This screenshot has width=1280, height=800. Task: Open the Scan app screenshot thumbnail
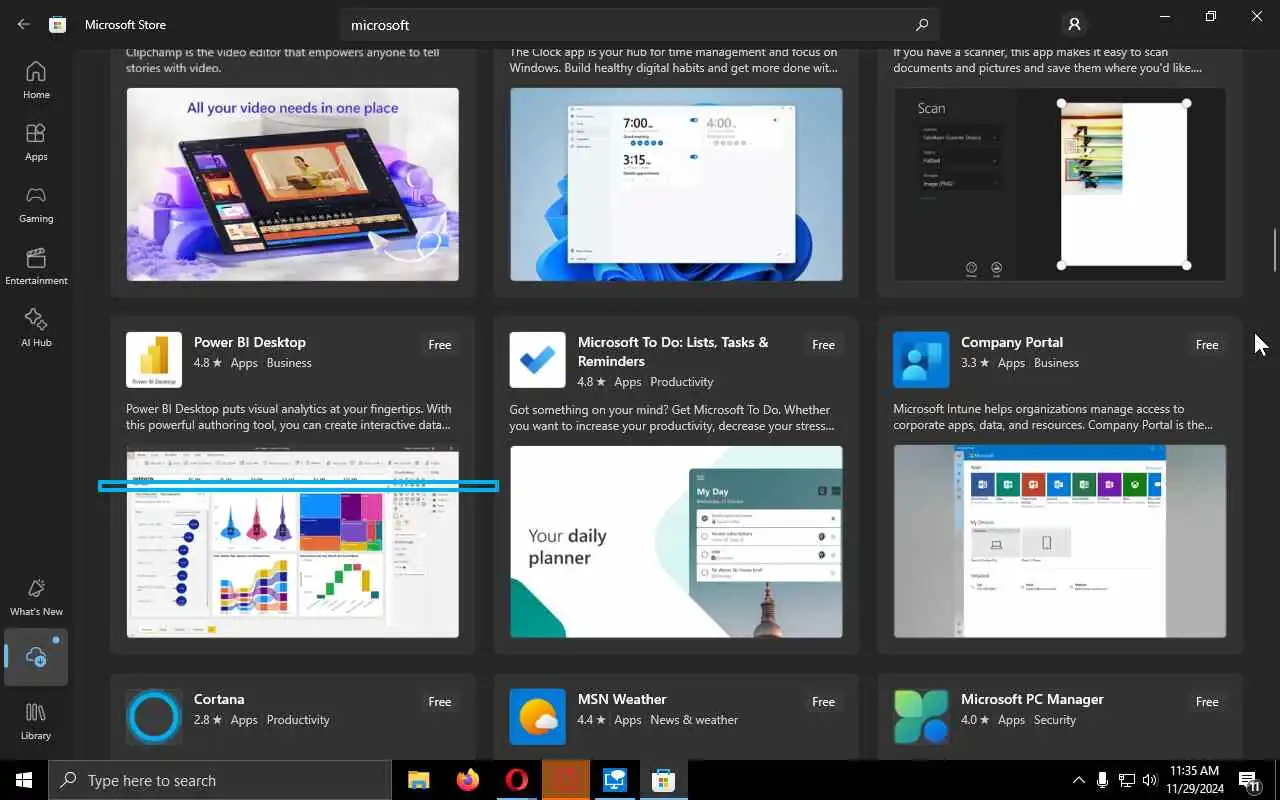coord(1060,184)
